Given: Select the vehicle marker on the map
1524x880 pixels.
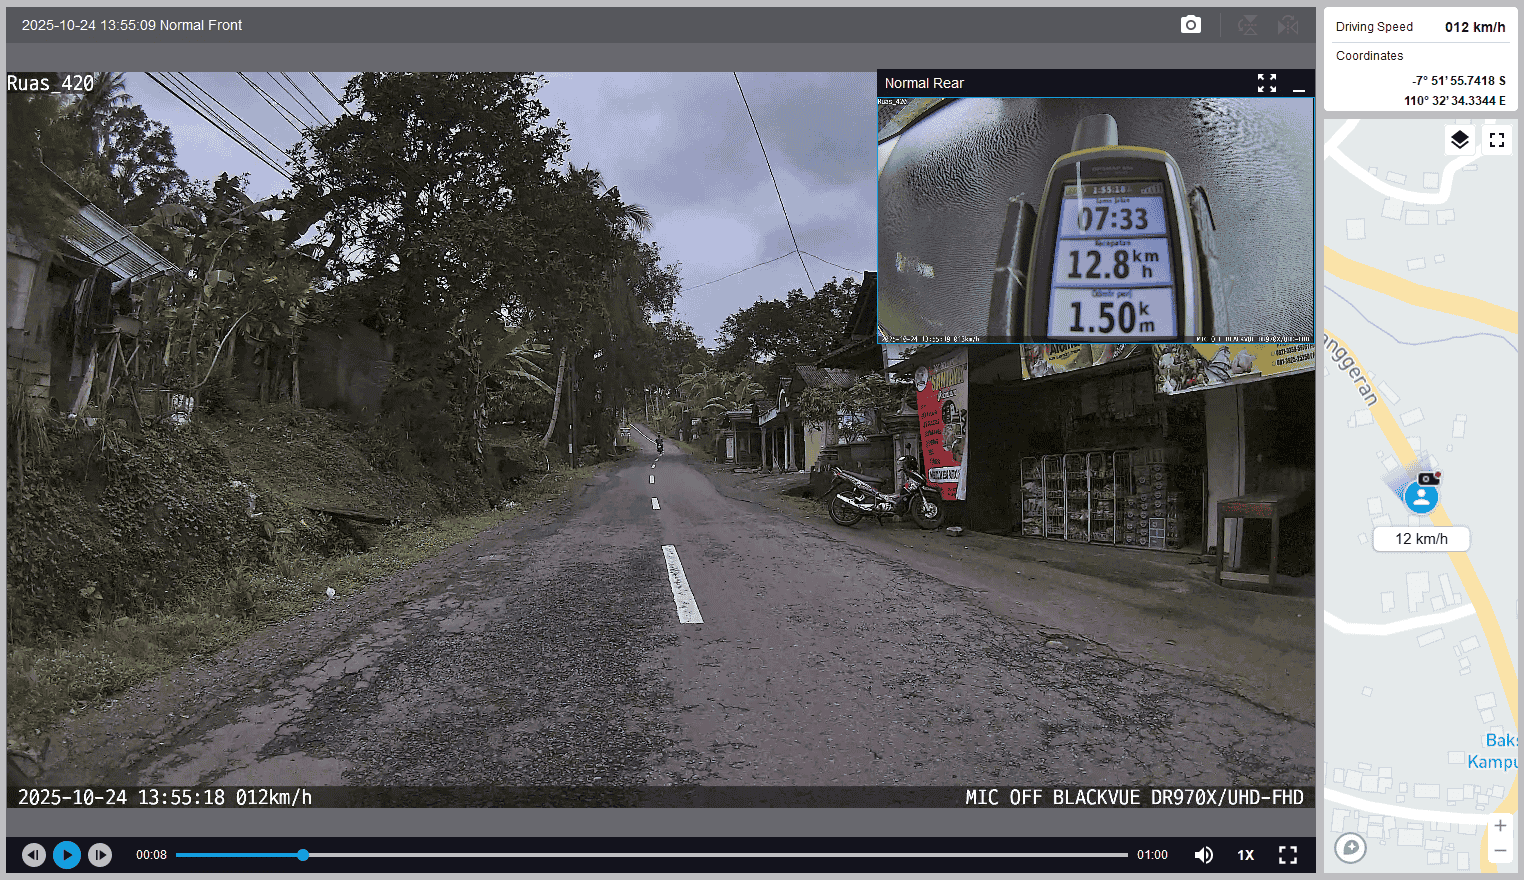Looking at the screenshot, I should tap(1421, 496).
